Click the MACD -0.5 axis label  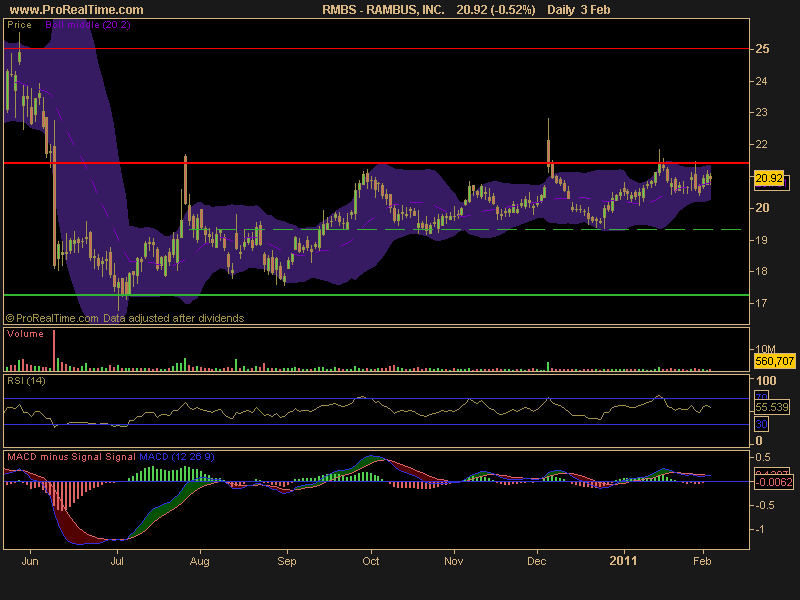tap(764, 505)
